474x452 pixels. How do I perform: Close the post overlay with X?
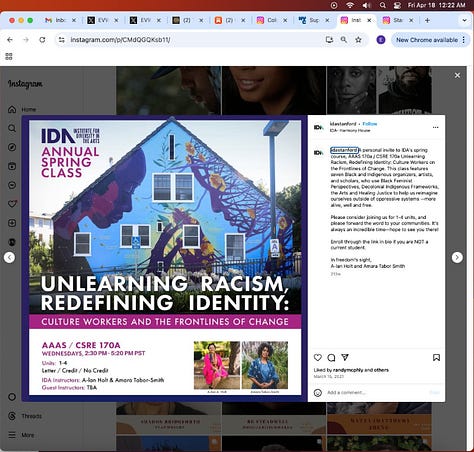pyautogui.click(x=457, y=76)
